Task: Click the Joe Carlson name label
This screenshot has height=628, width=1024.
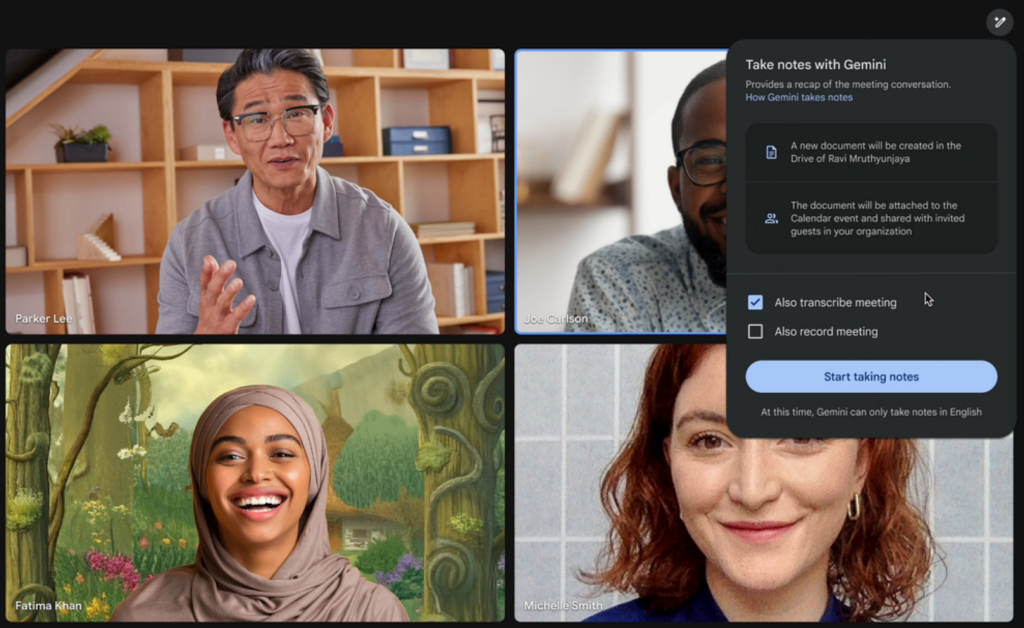Action: click(557, 319)
